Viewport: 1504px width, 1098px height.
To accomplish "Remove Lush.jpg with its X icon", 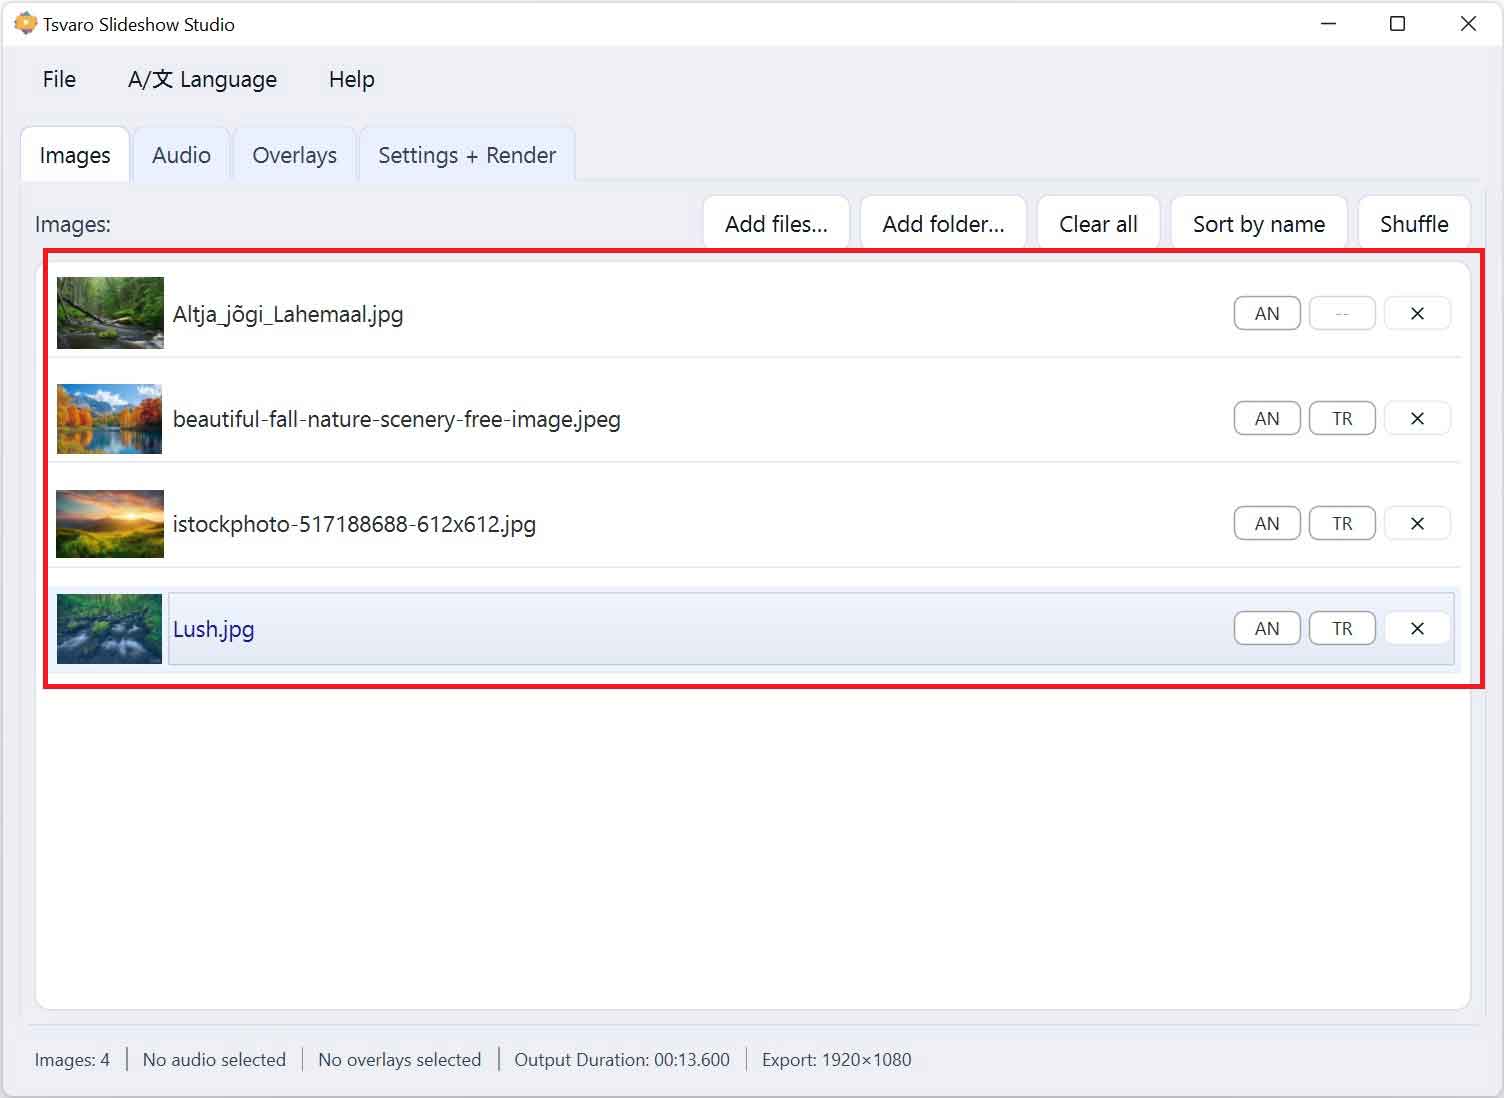I will [1416, 629].
